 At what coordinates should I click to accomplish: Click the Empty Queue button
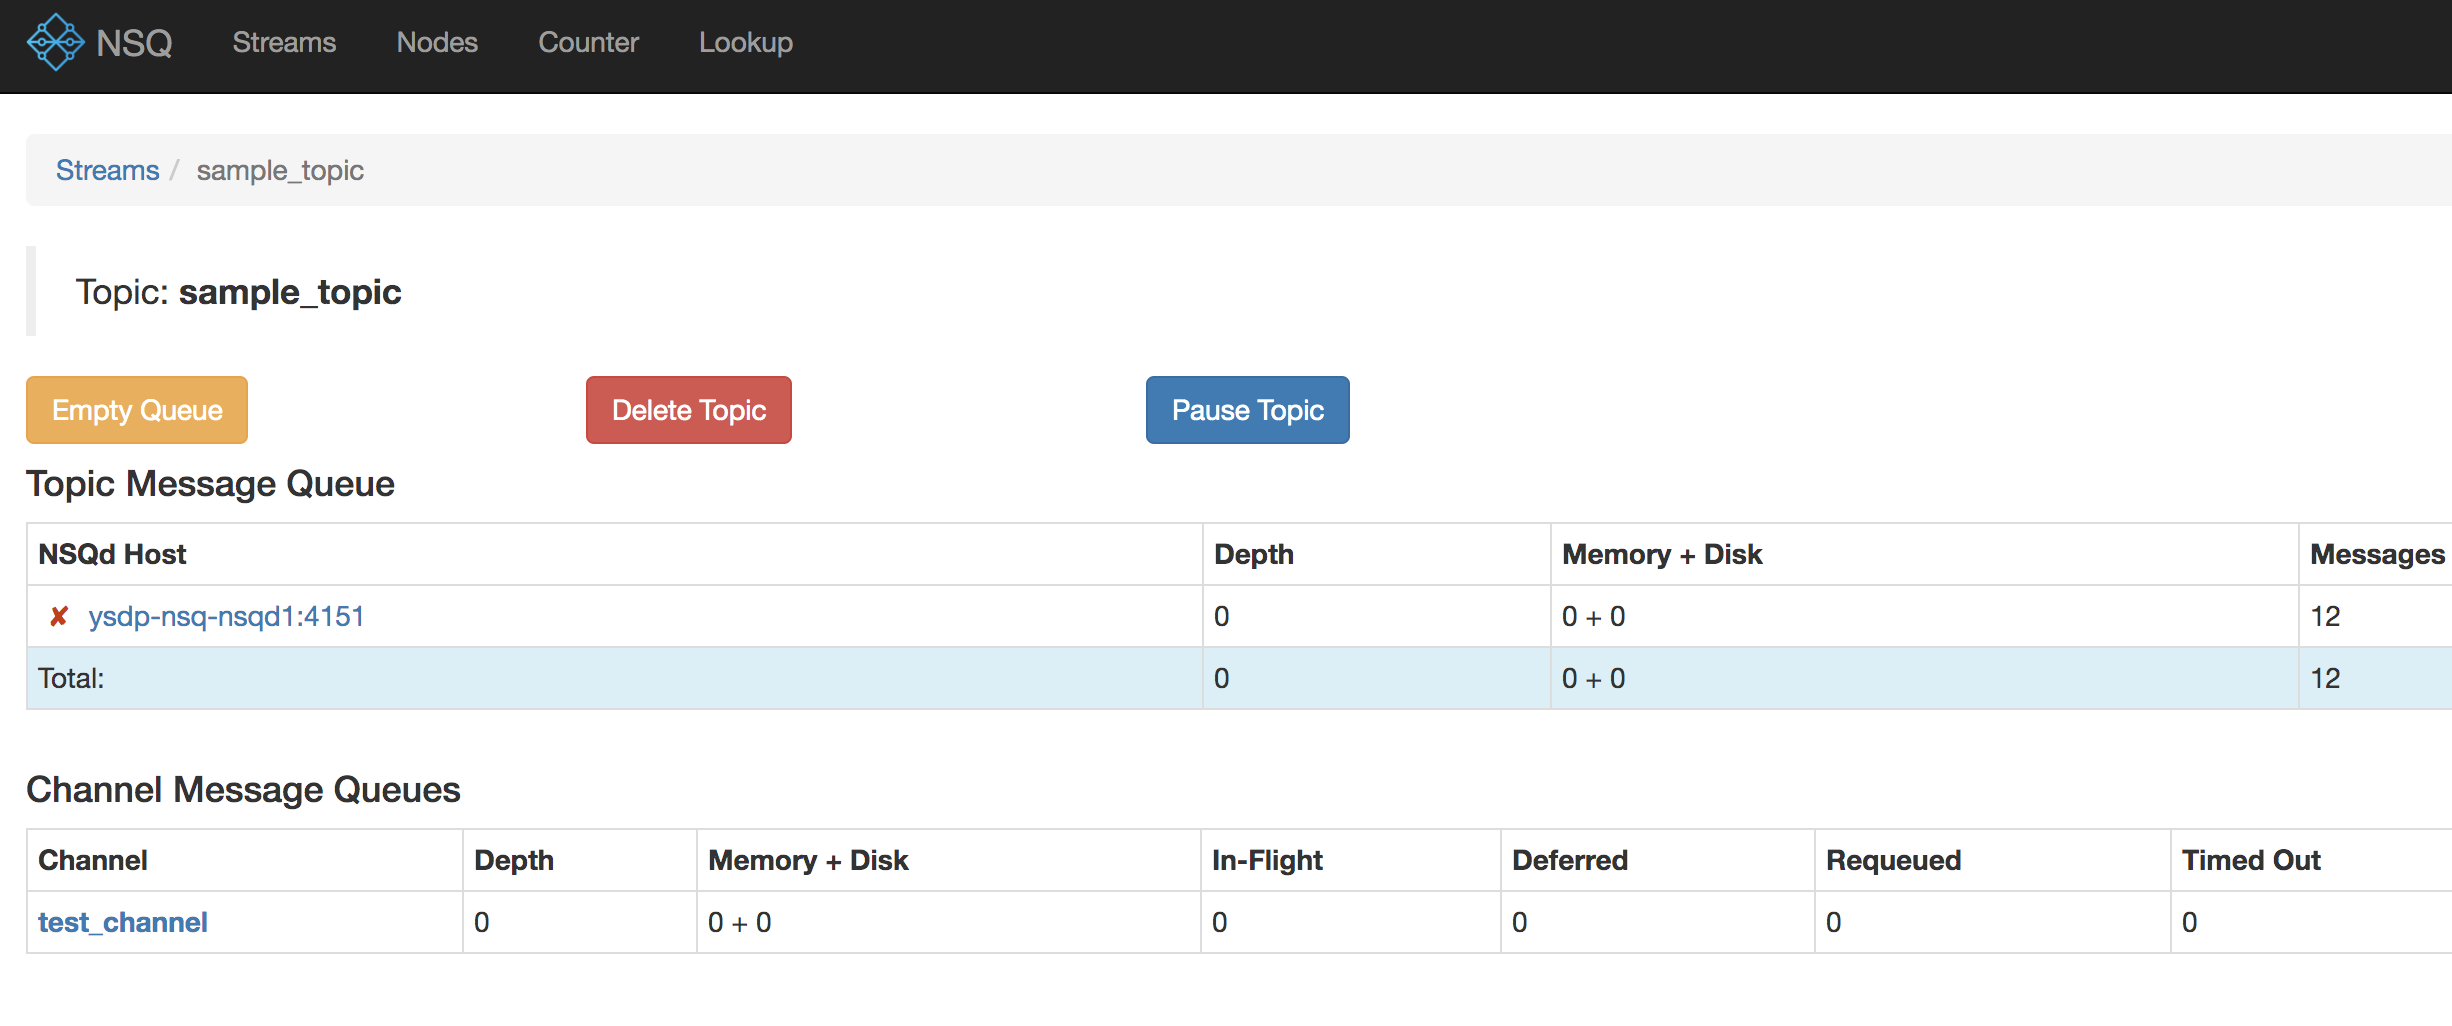point(137,410)
